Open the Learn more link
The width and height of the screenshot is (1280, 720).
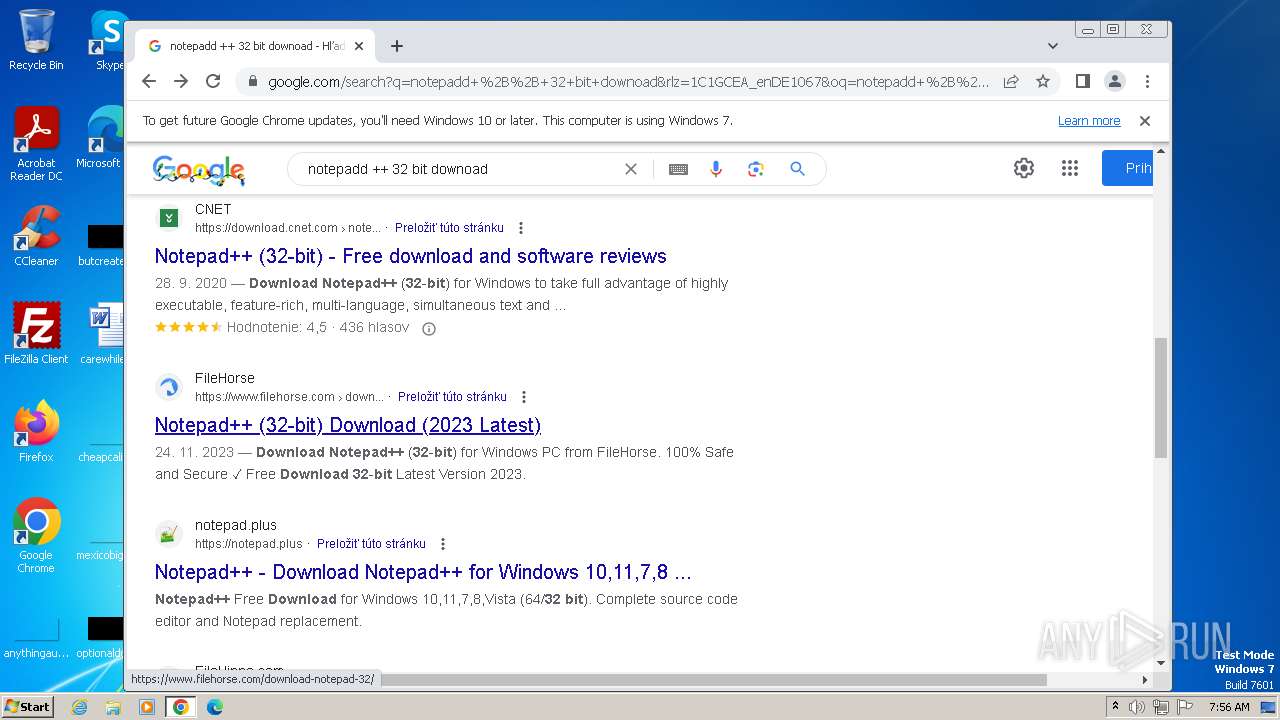(1089, 120)
